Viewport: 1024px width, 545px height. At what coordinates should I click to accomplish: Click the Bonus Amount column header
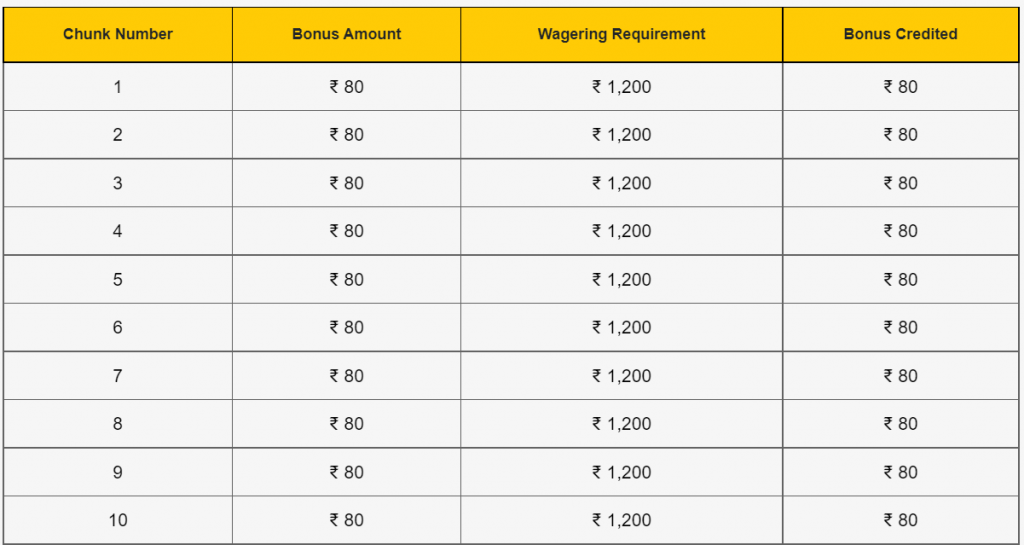coord(346,35)
